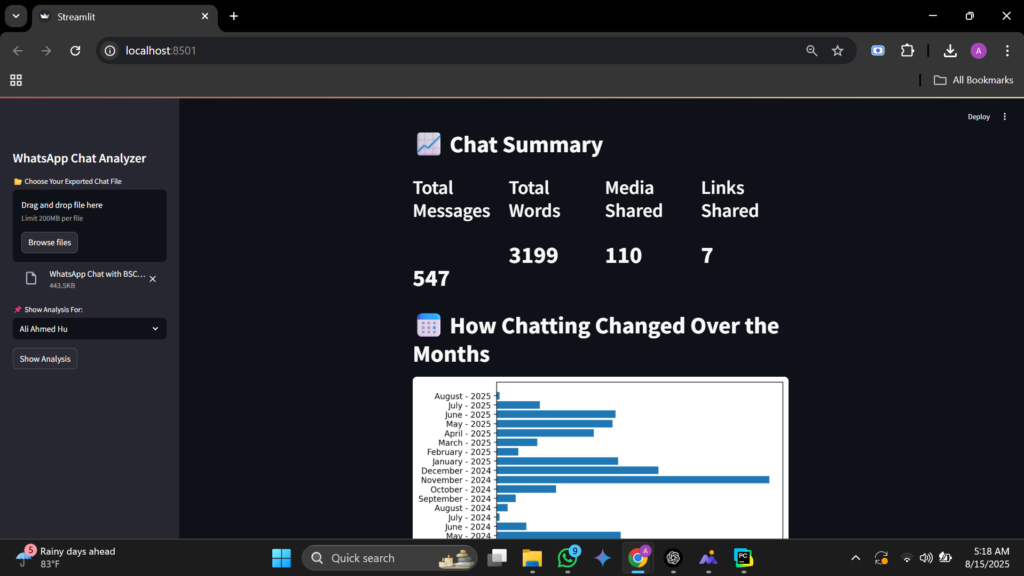Open Wi-Fi network settings in tray
Image resolution: width=1024 pixels, height=576 pixels.
pyautogui.click(x=906, y=558)
